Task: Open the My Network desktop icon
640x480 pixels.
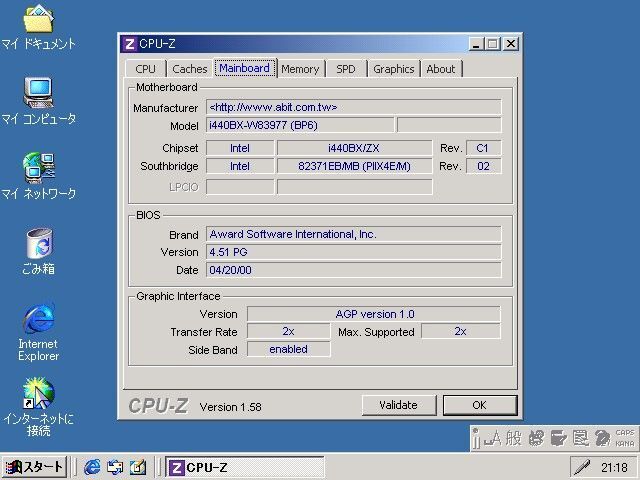Action: pyautogui.click(x=38, y=168)
